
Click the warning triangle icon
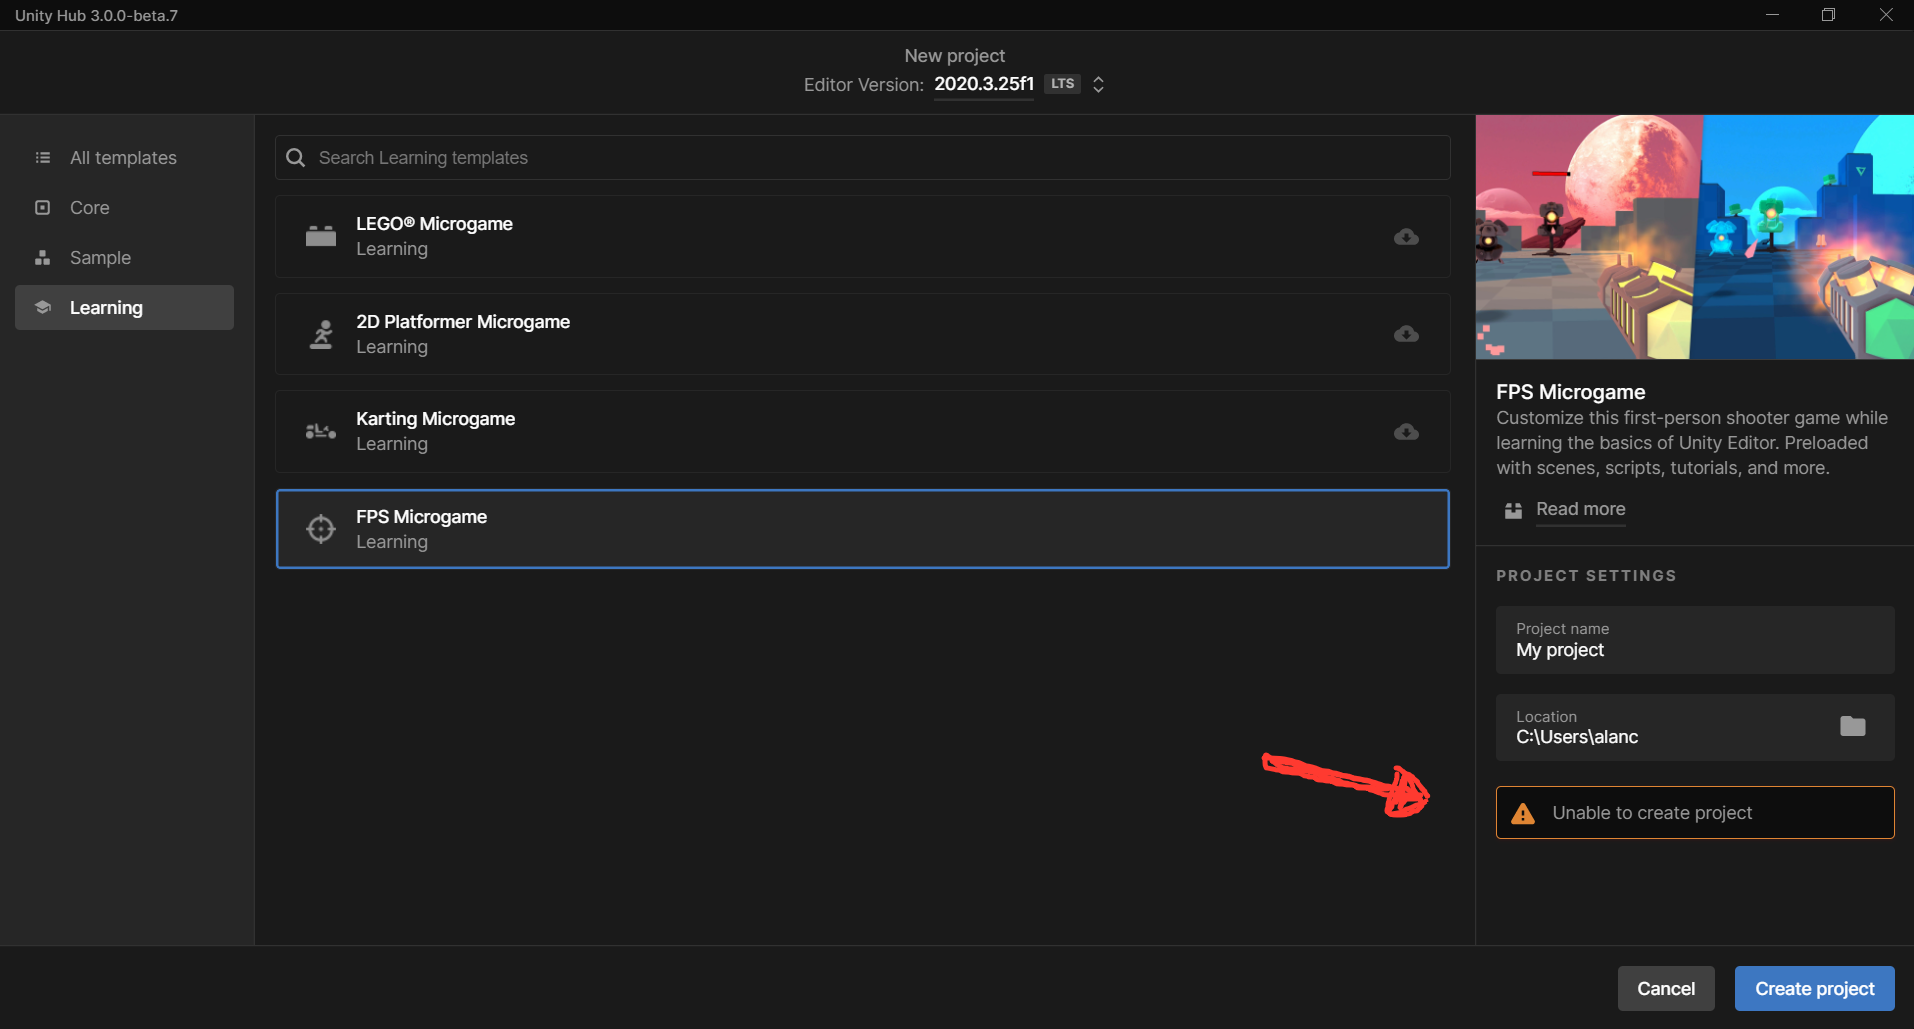[x=1523, y=813]
